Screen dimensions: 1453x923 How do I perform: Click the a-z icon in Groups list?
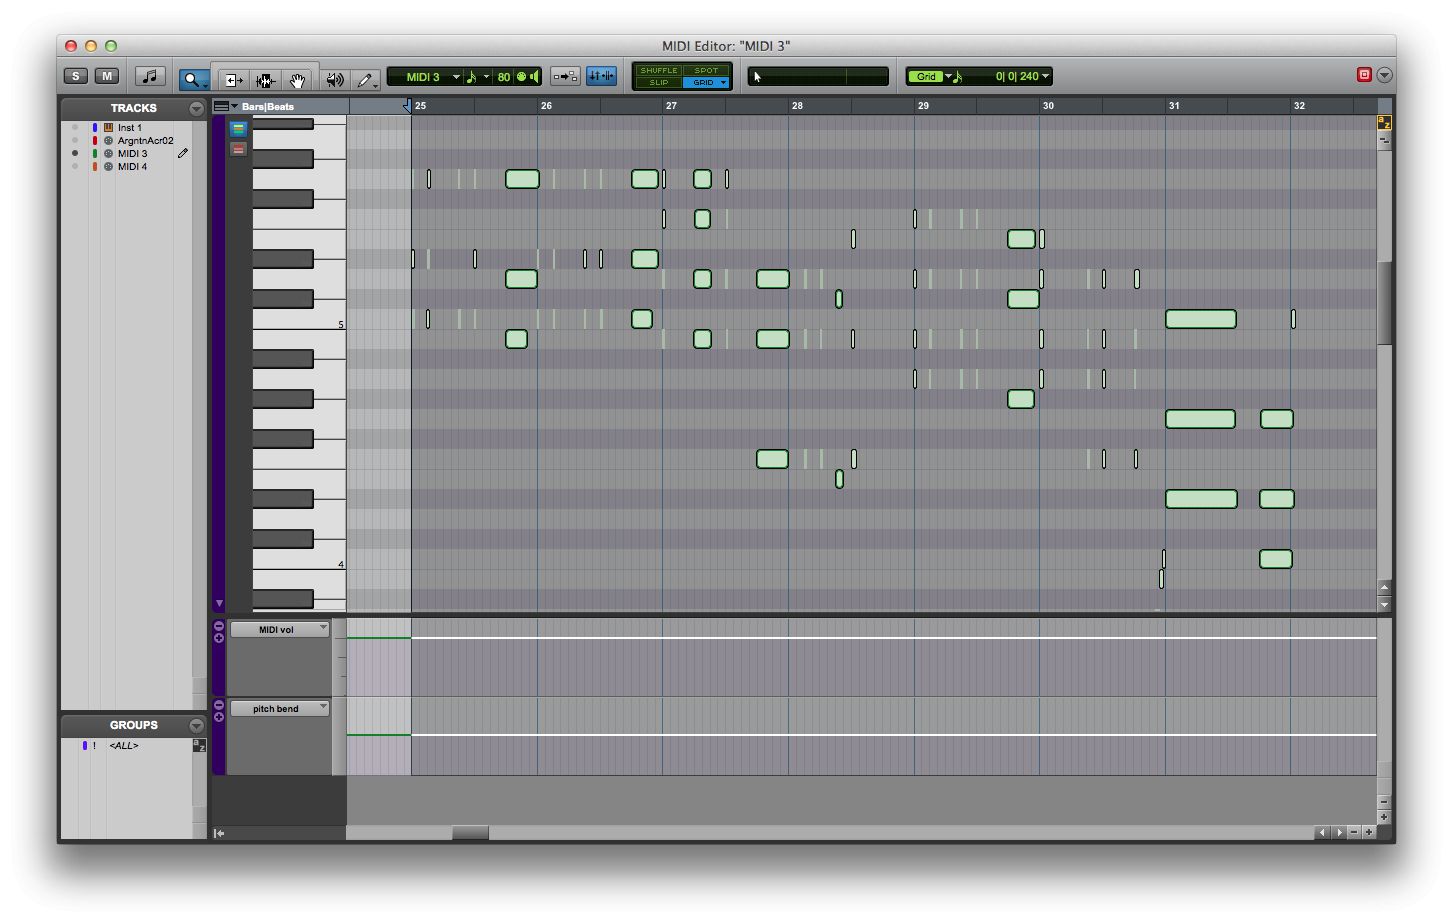(x=199, y=746)
